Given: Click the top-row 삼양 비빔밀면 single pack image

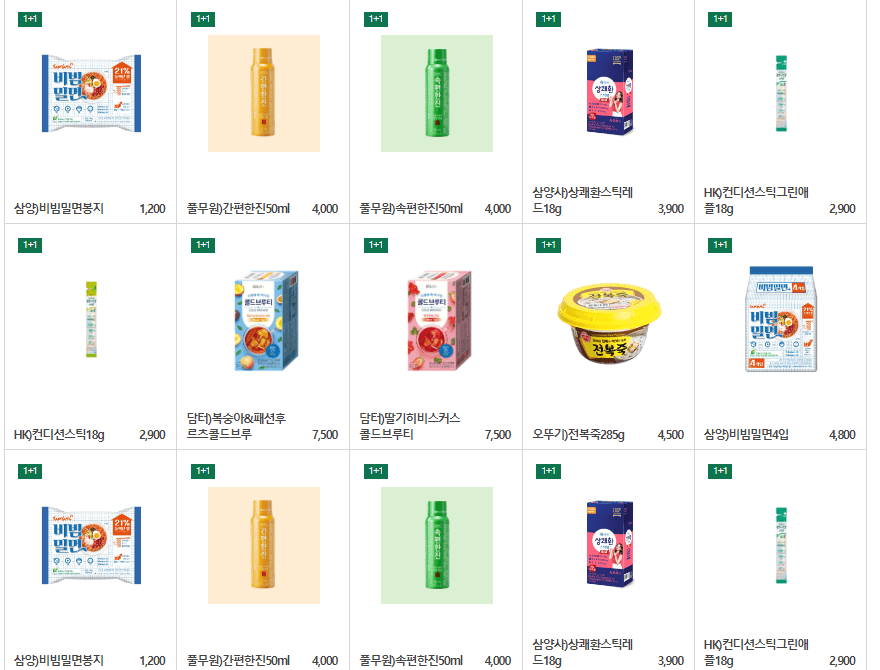Looking at the screenshot, I should click(x=91, y=93).
